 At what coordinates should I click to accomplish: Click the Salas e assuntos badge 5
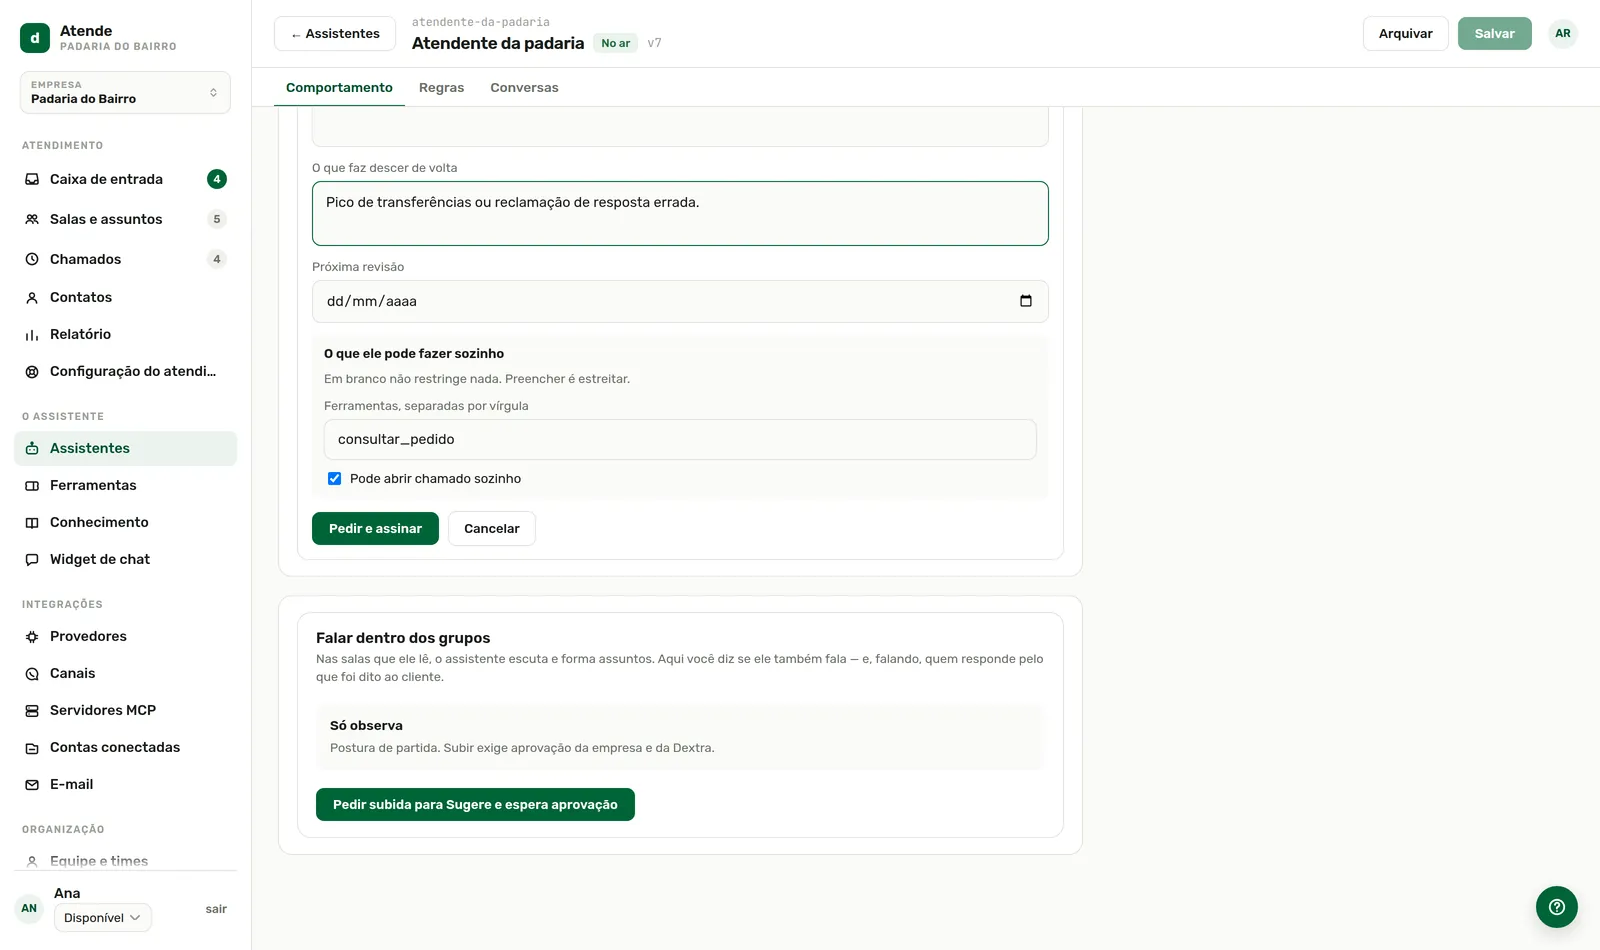(217, 219)
